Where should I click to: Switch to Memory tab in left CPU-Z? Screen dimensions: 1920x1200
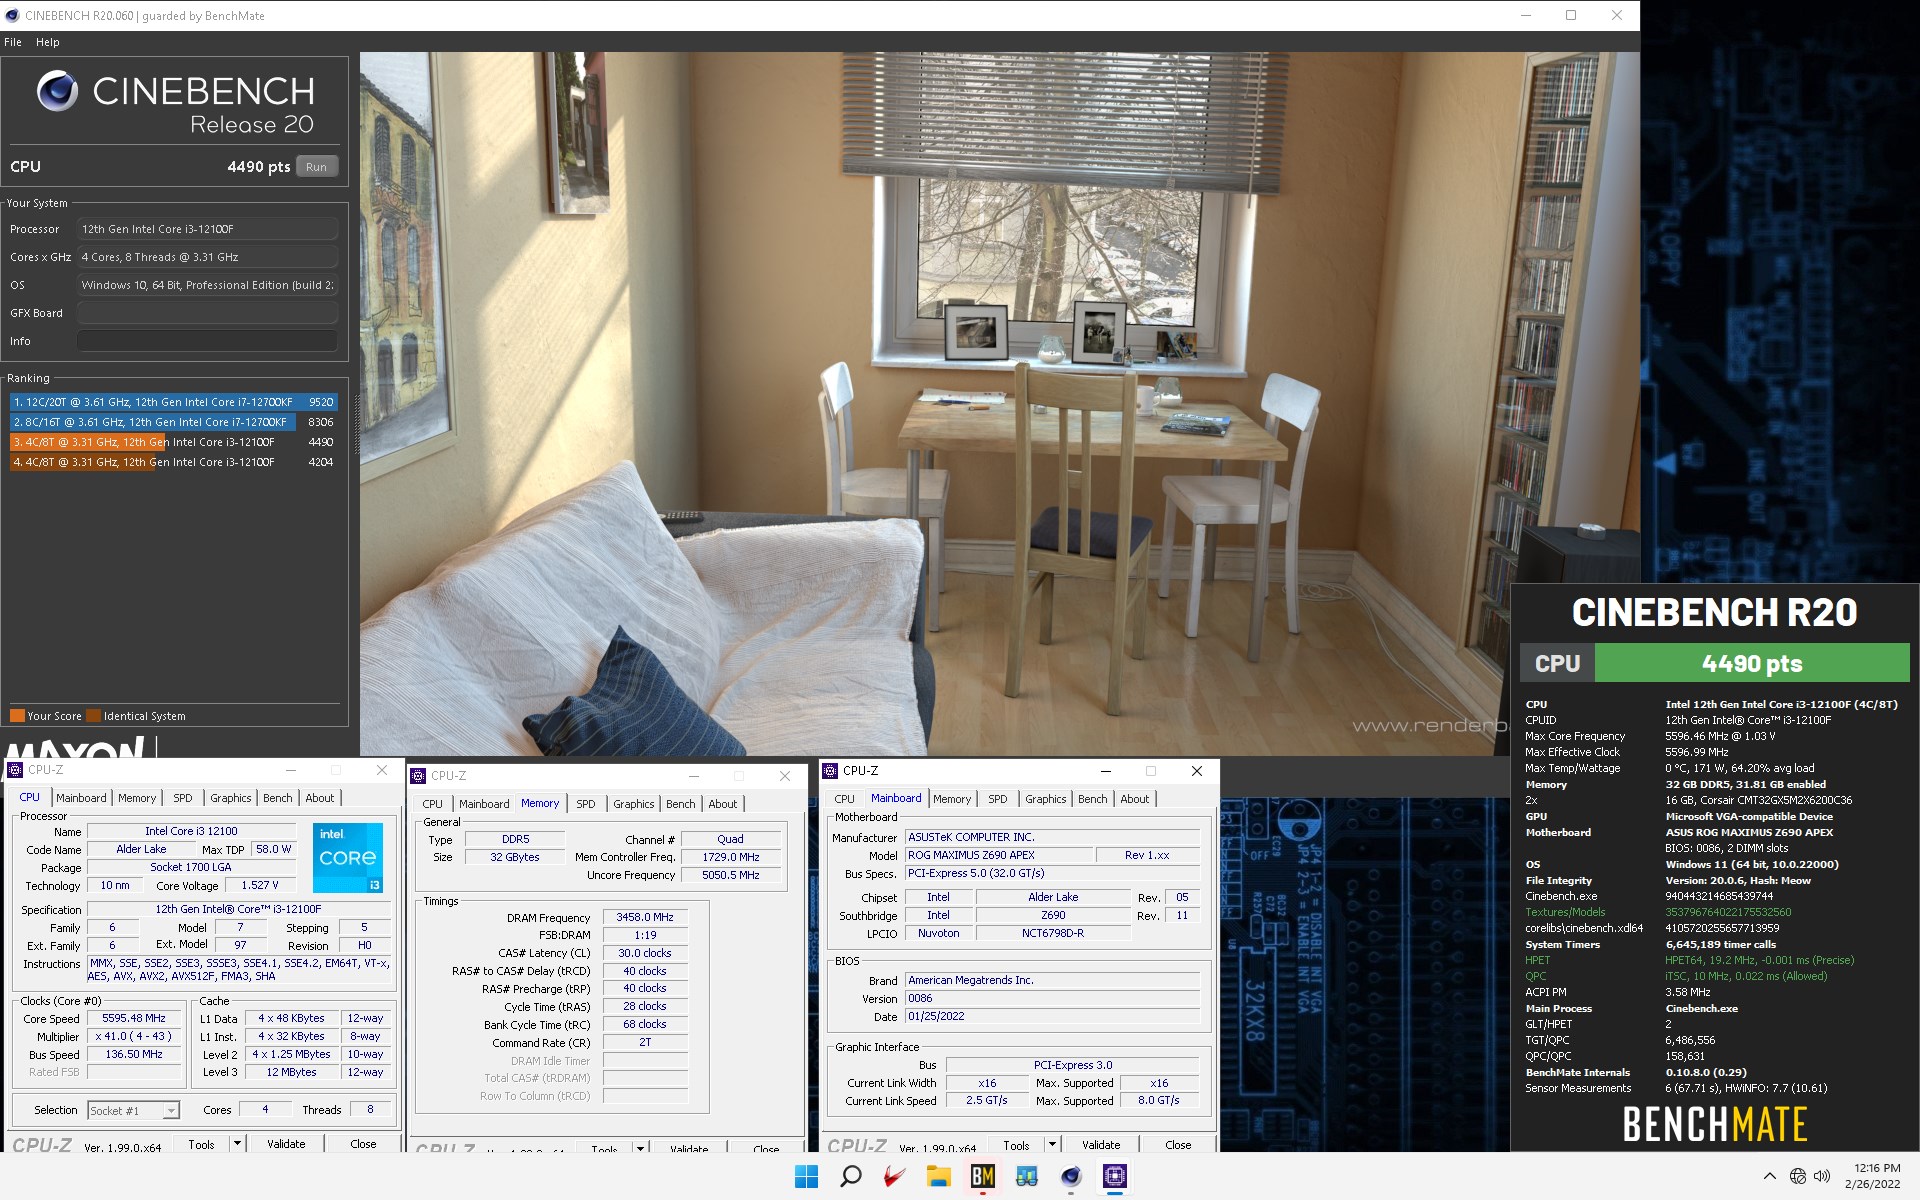[137, 798]
